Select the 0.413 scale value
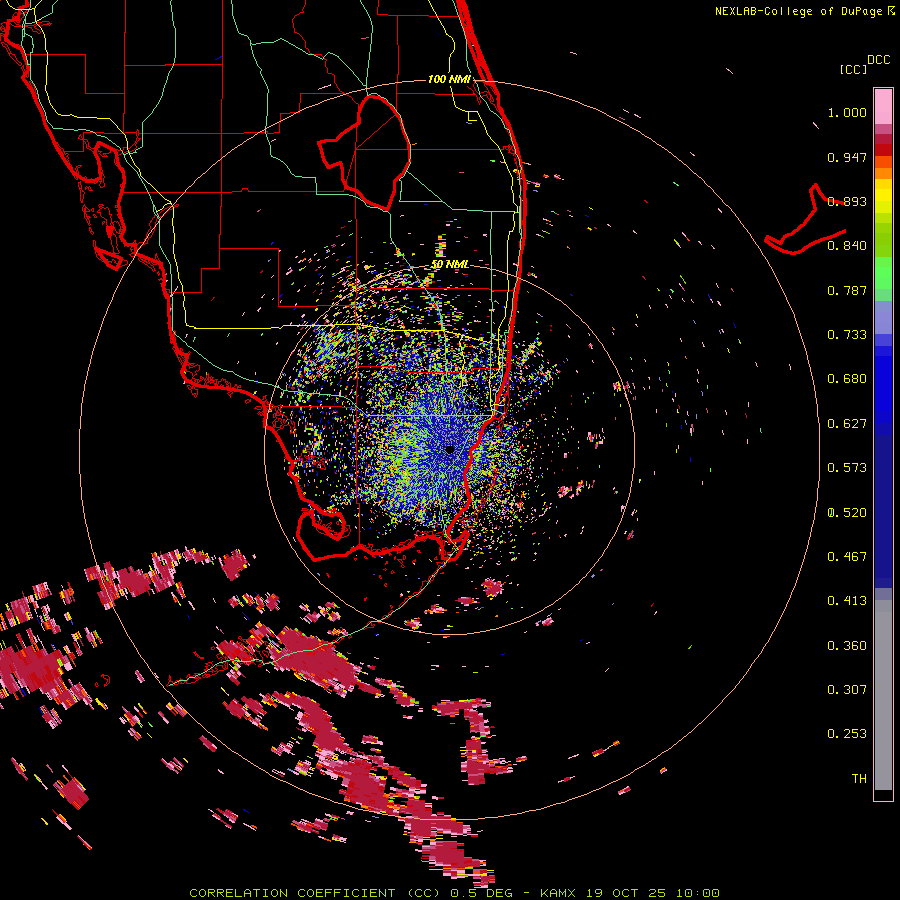The width and height of the screenshot is (900, 900). click(847, 601)
